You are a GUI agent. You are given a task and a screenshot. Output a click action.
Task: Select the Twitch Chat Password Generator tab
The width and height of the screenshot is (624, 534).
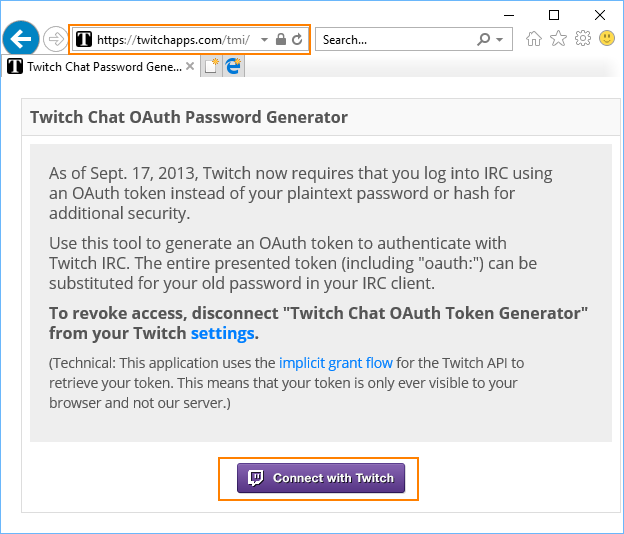(101, 66)
